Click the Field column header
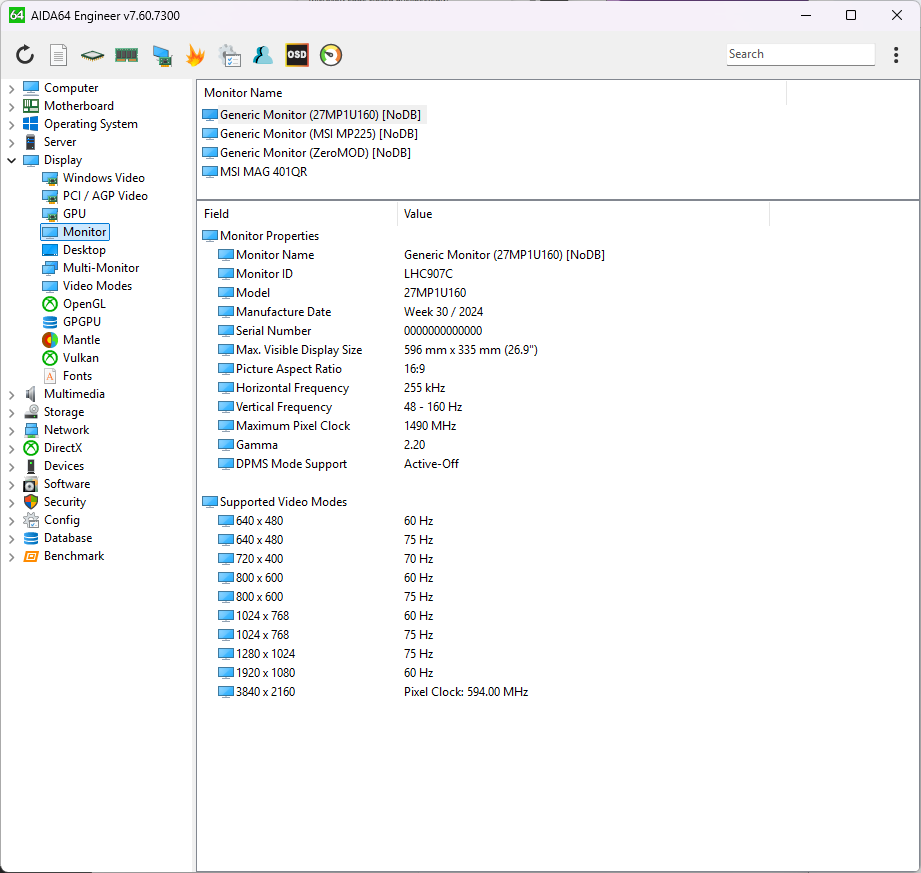921x873 pixels. coord(216,214)
